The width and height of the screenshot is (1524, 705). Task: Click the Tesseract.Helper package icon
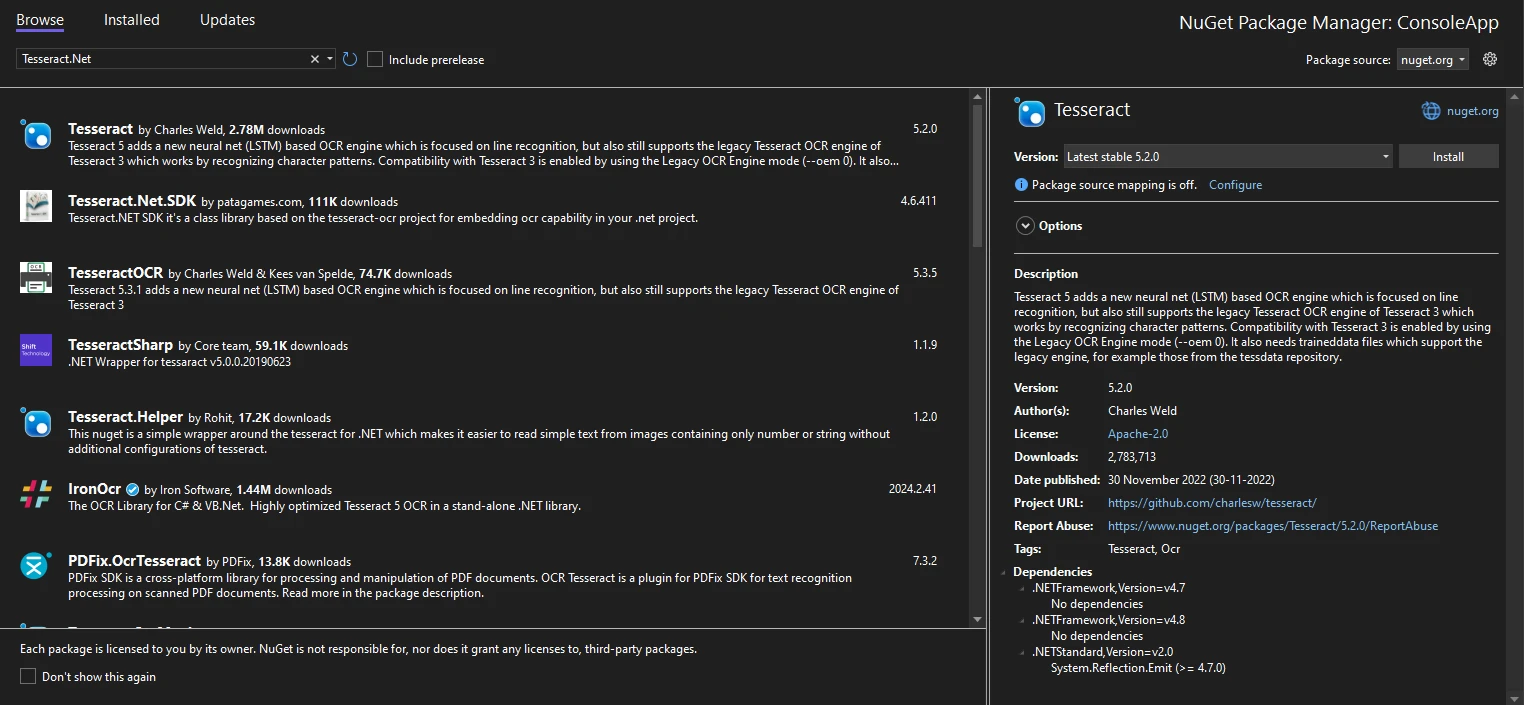(36, 422)
